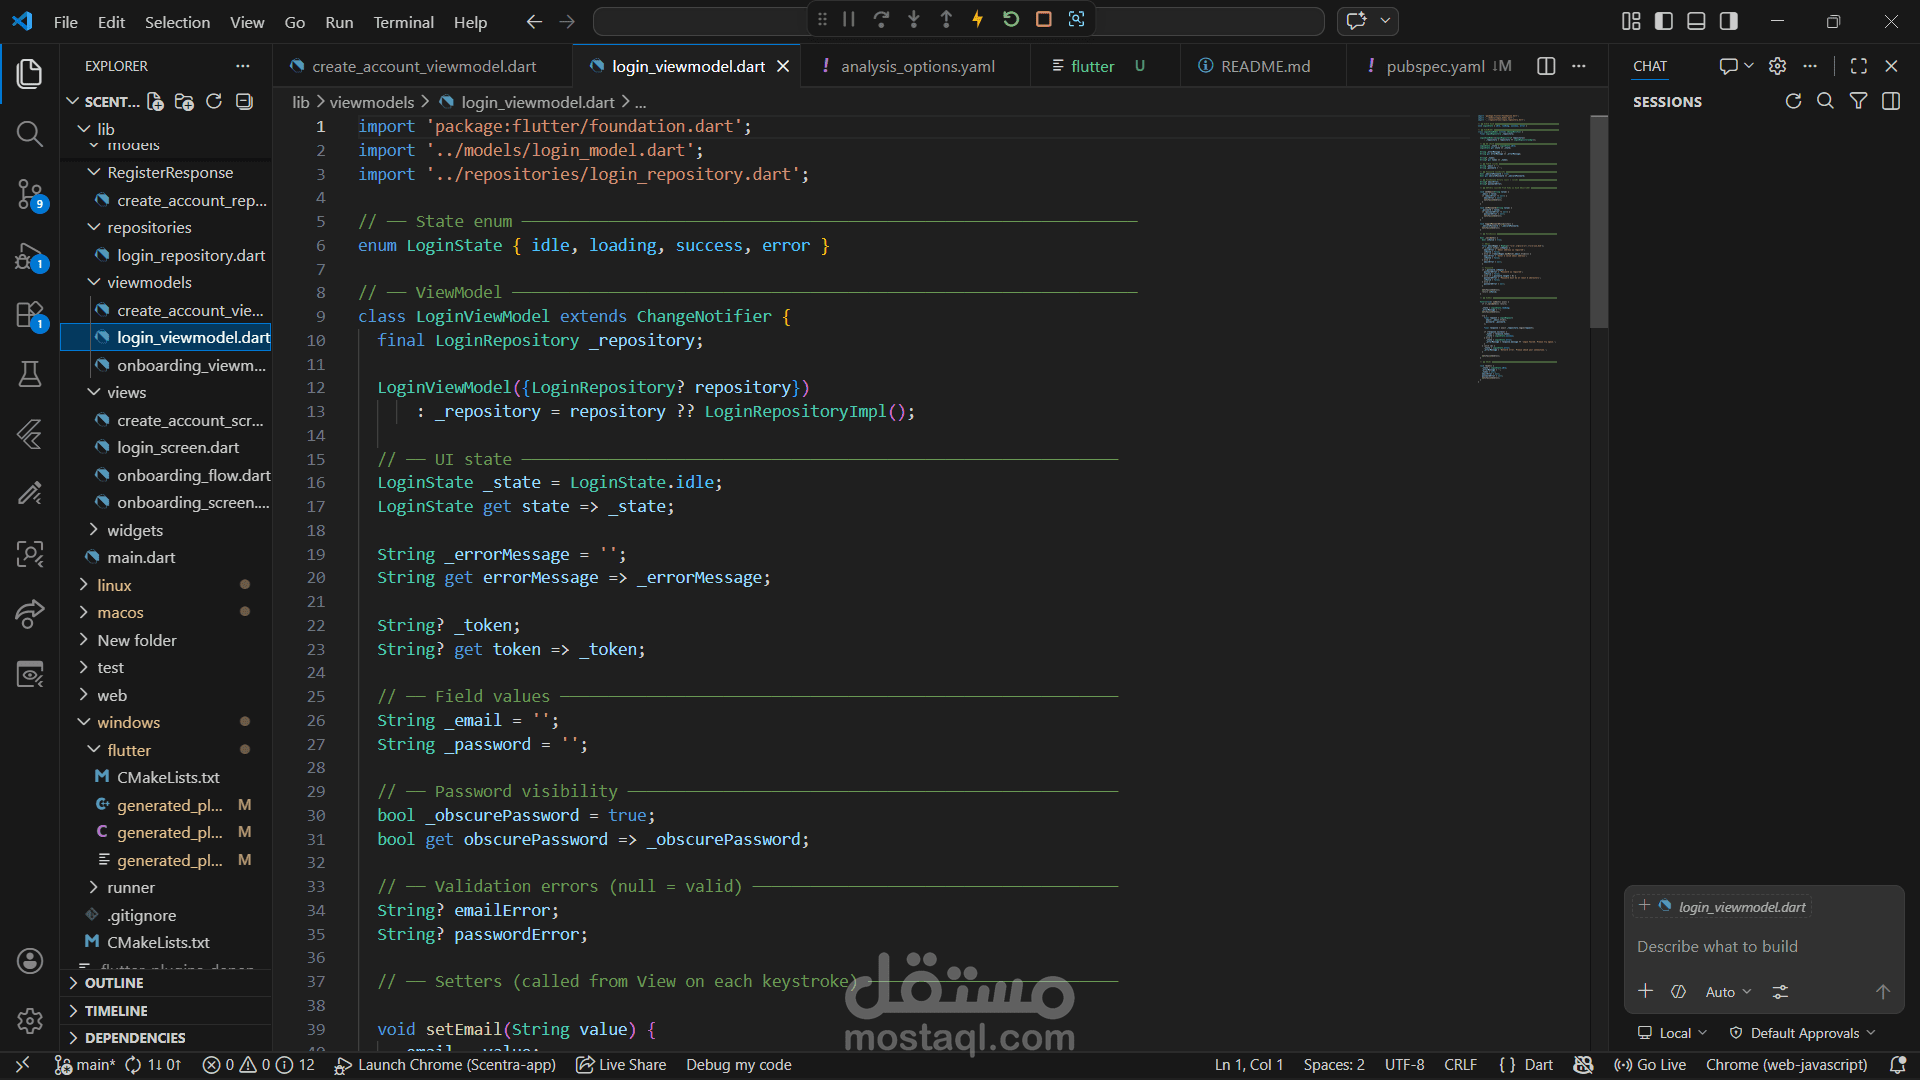
Task: Toggle the secondary side bar layout button
Action: [x=1729, y=21]
